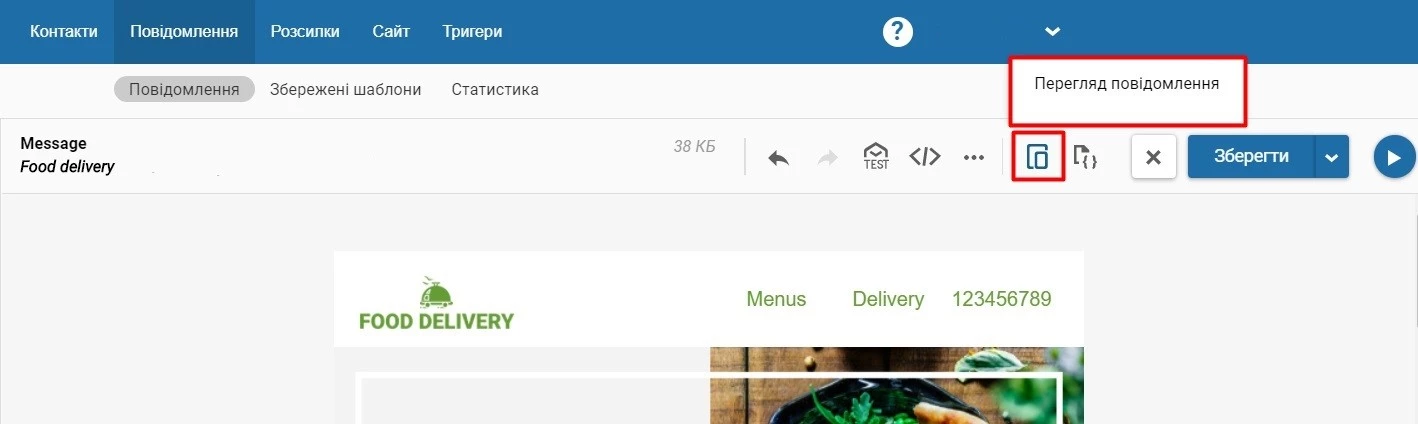The image size is (1418, 424).
Task: Click the dynamic content braces icon
Action: tap(1086, 157)
